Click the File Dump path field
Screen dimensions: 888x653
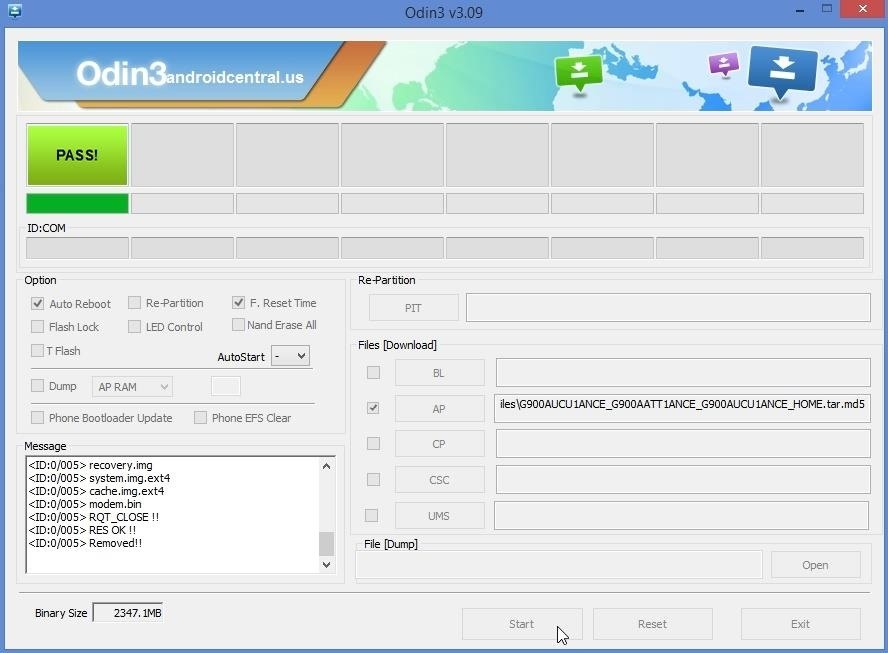[x=559, y=565]
